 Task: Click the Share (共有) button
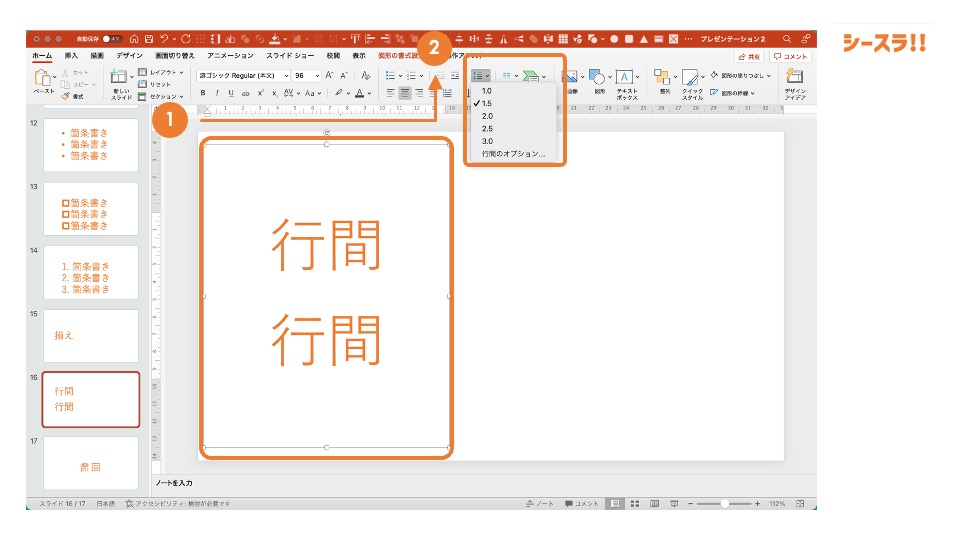(x=749, y=56)
